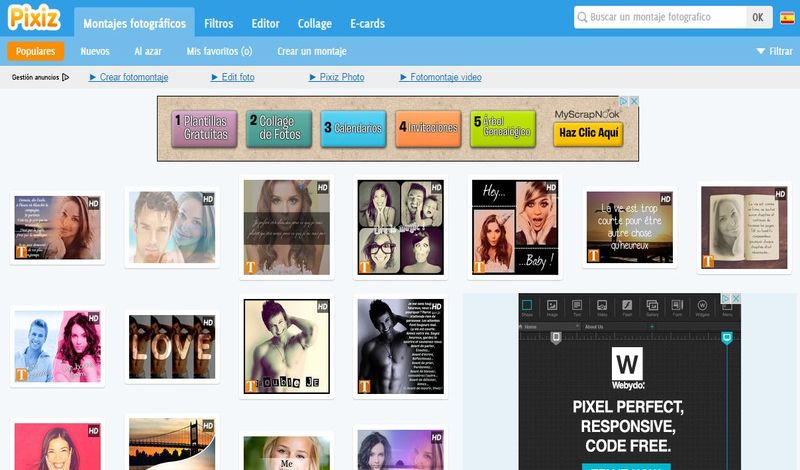The image size is (800, 470).
Task: Select Al azar random montages
Action: 148,51
